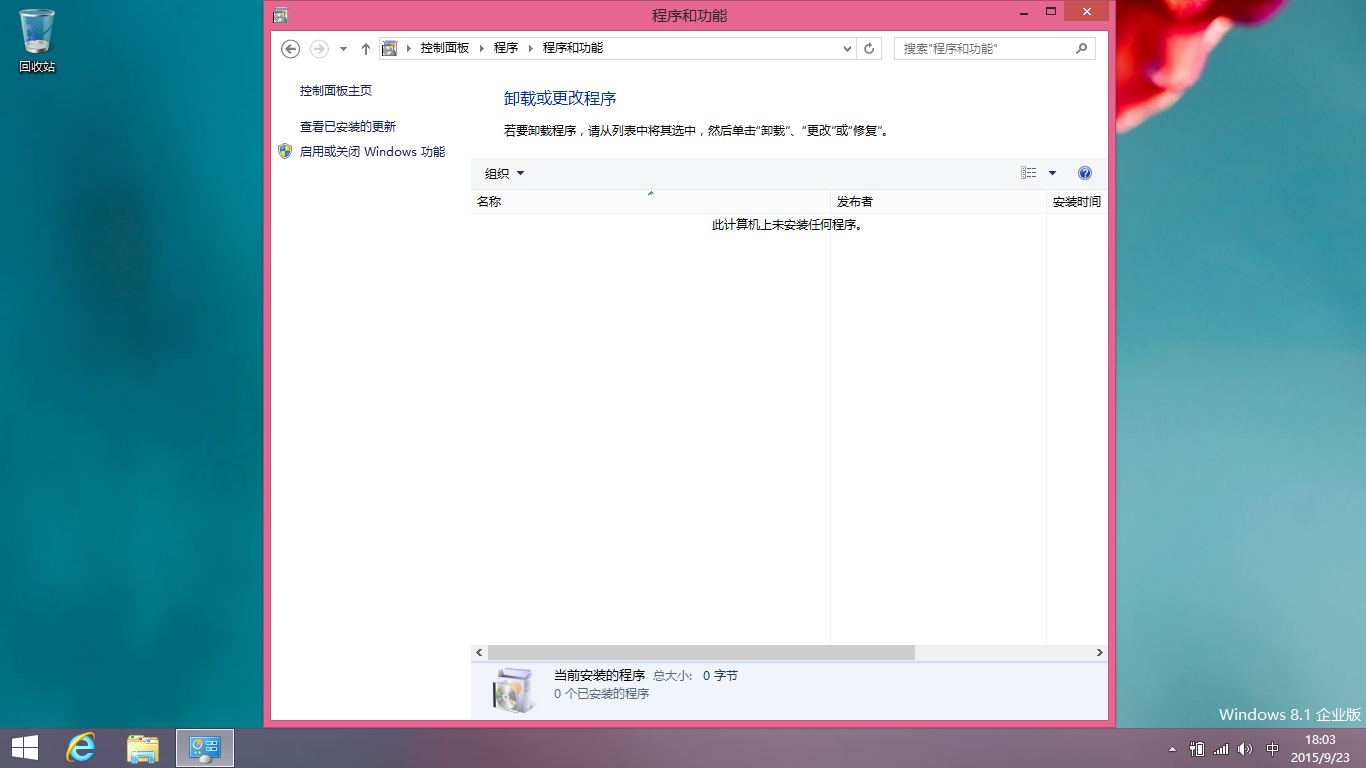Open the clock showing 18:03

tap(1320, 748)
